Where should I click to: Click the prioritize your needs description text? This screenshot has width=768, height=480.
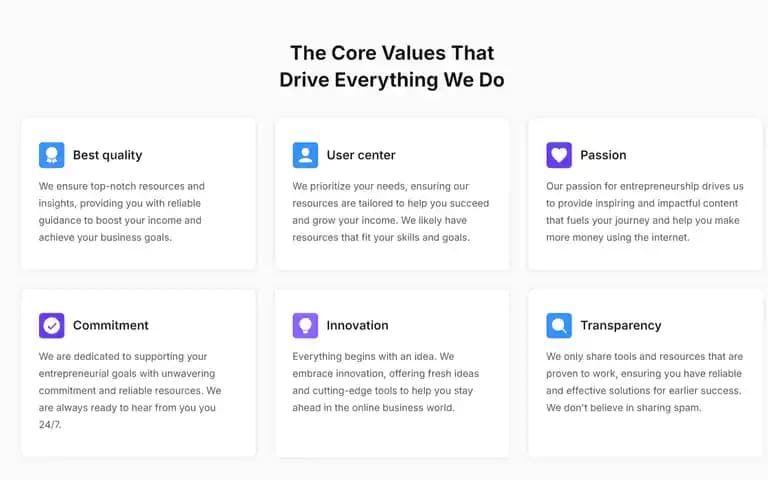pos(391,212)
